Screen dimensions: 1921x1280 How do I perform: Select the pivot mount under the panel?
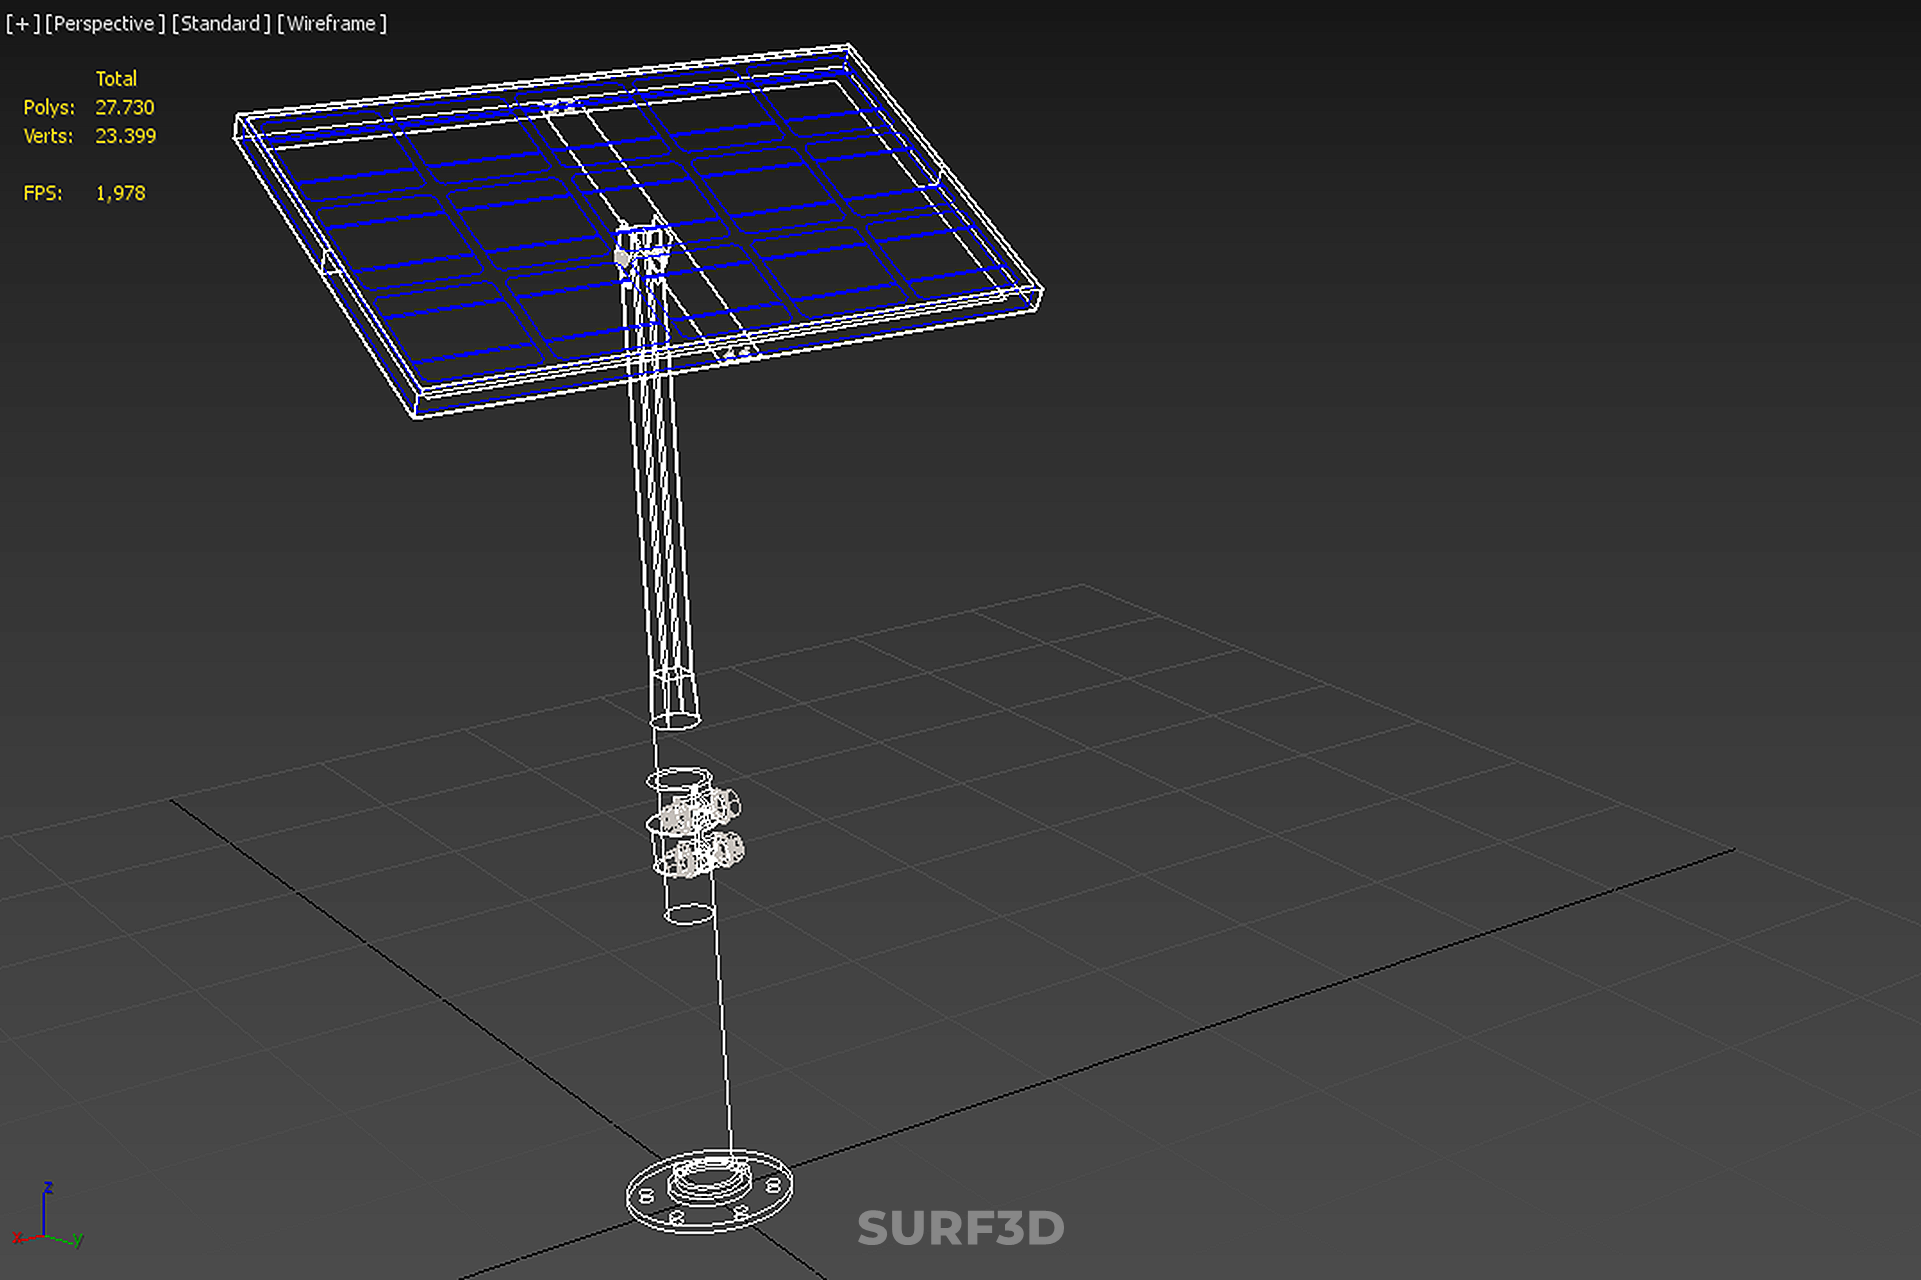(641, 246)
